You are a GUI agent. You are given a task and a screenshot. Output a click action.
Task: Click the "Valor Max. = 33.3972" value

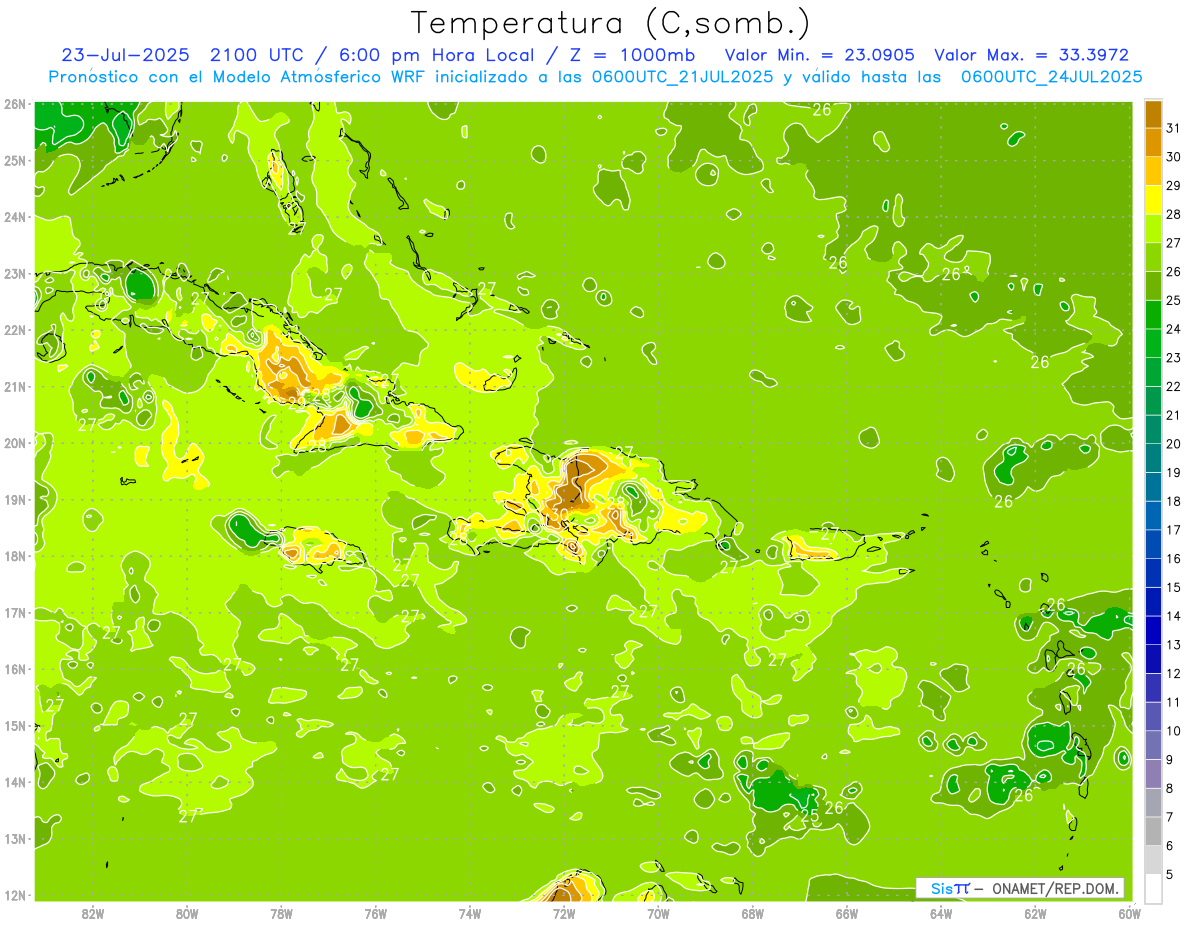(1031, 55)
